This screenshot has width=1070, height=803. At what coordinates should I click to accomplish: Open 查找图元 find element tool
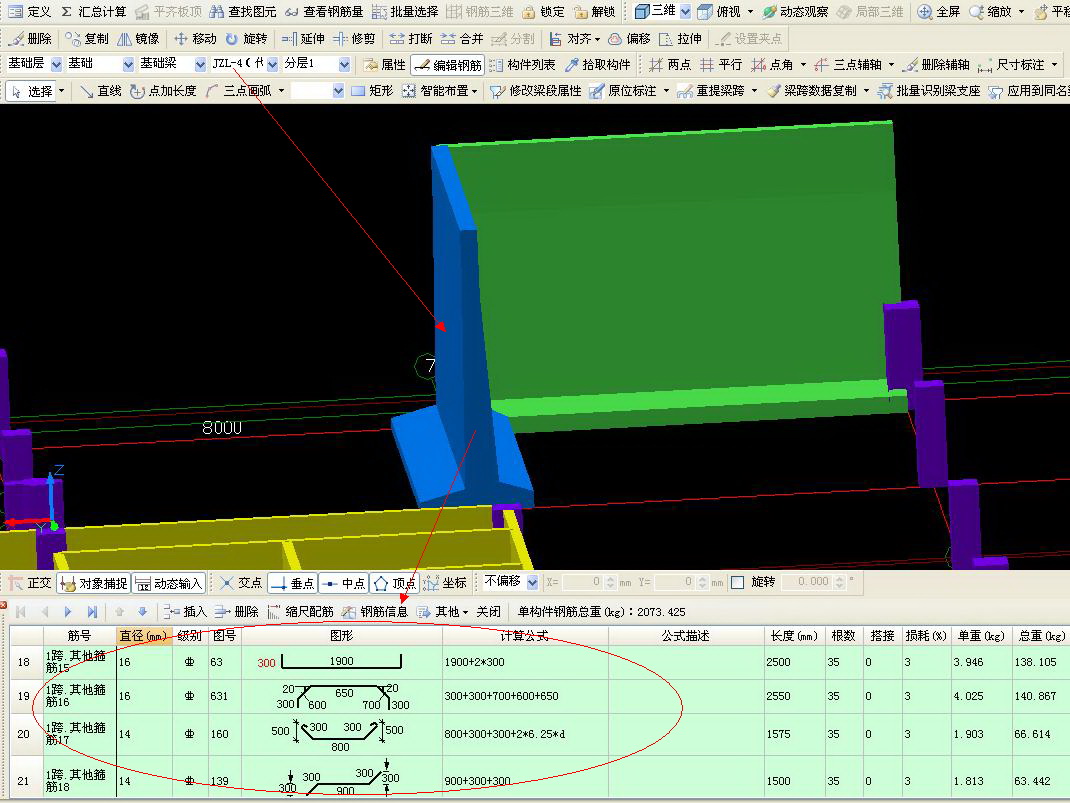(243, 12)
